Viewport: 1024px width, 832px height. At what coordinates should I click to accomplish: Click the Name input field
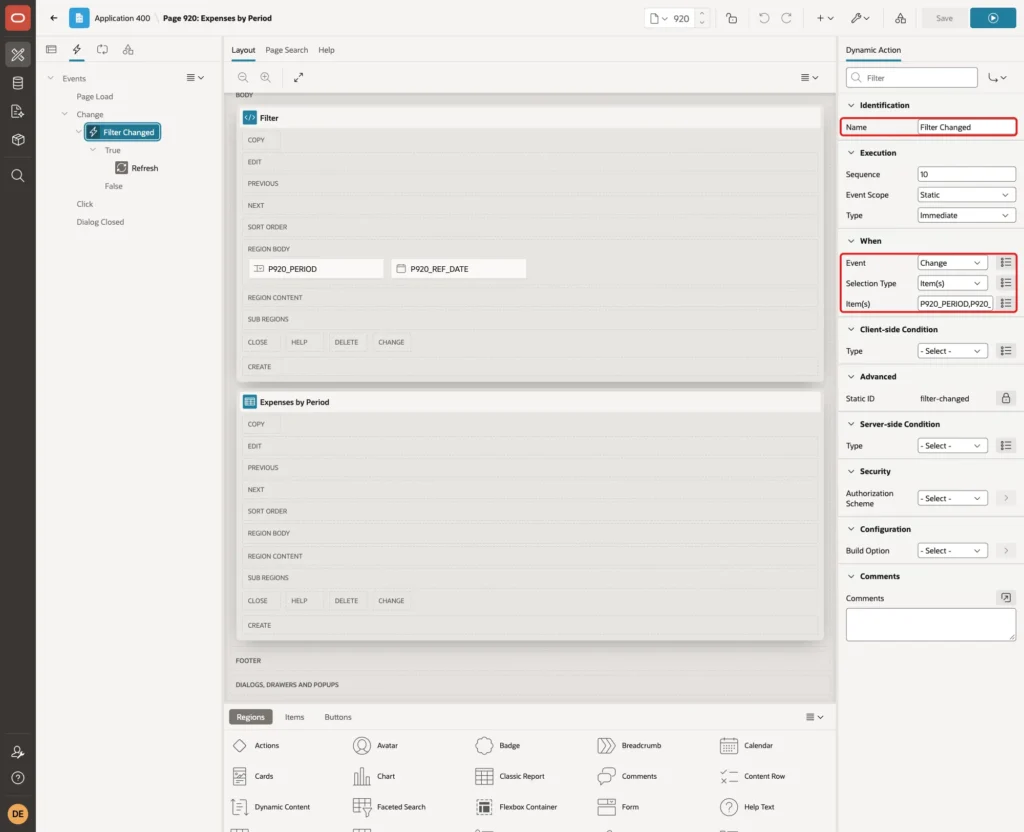coord(966,127)
